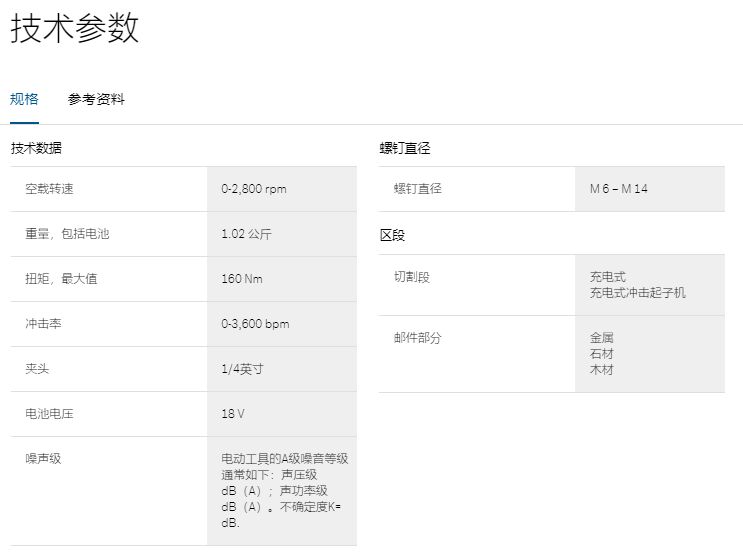
Task: Select the 技术数据 section header
Action: (36, 148)
